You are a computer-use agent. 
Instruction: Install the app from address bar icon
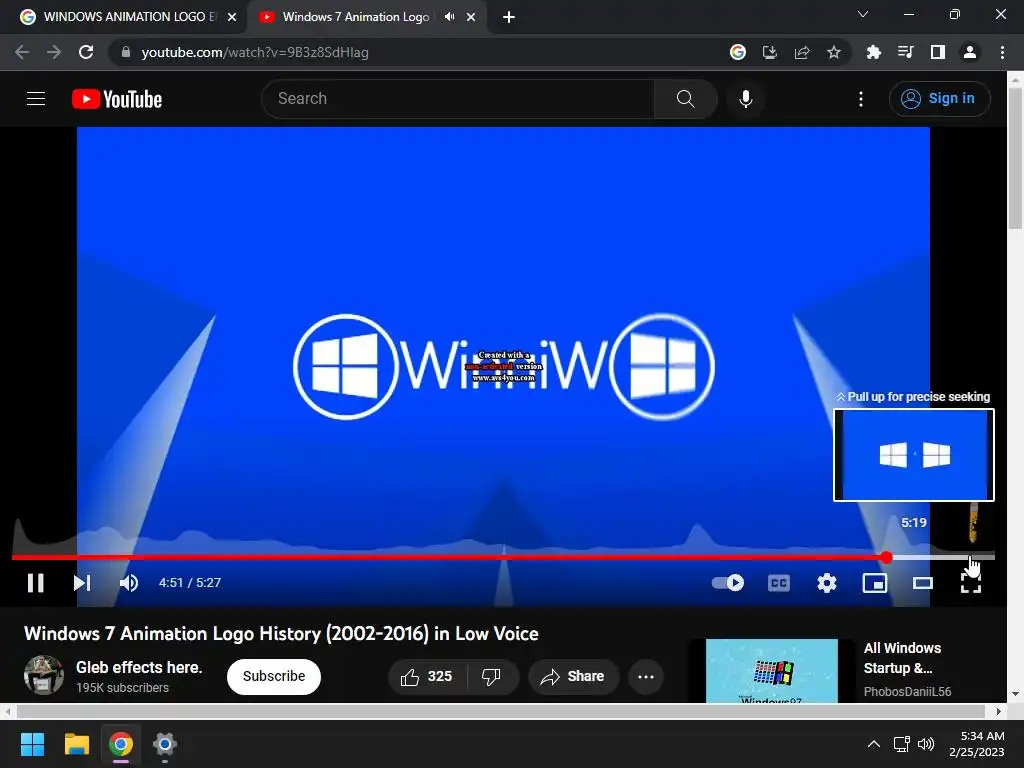[x=770, y=52]
